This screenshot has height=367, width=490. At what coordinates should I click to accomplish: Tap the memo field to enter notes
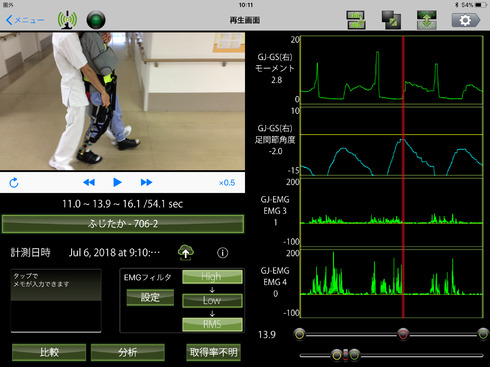click(56, 301)
